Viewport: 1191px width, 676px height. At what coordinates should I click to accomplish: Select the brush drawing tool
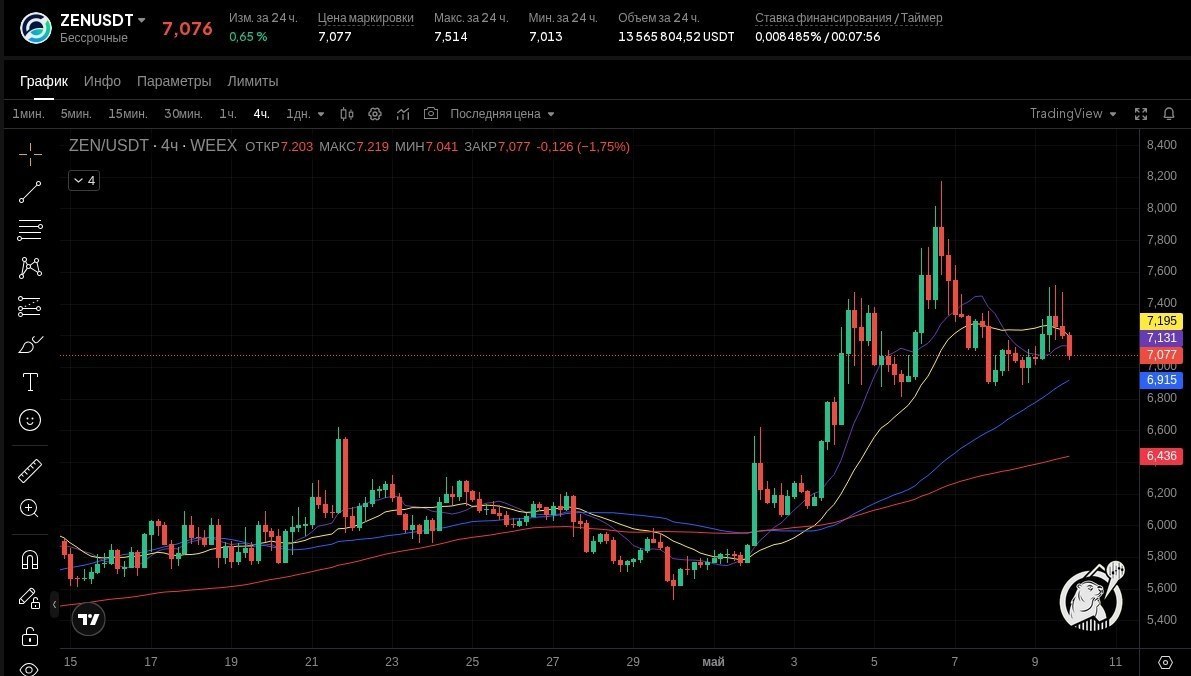(30, 344)
